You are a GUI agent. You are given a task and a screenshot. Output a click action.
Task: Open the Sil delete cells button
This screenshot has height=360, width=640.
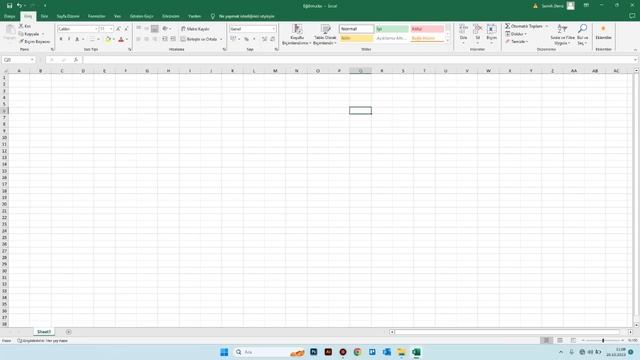pos(478,34)
